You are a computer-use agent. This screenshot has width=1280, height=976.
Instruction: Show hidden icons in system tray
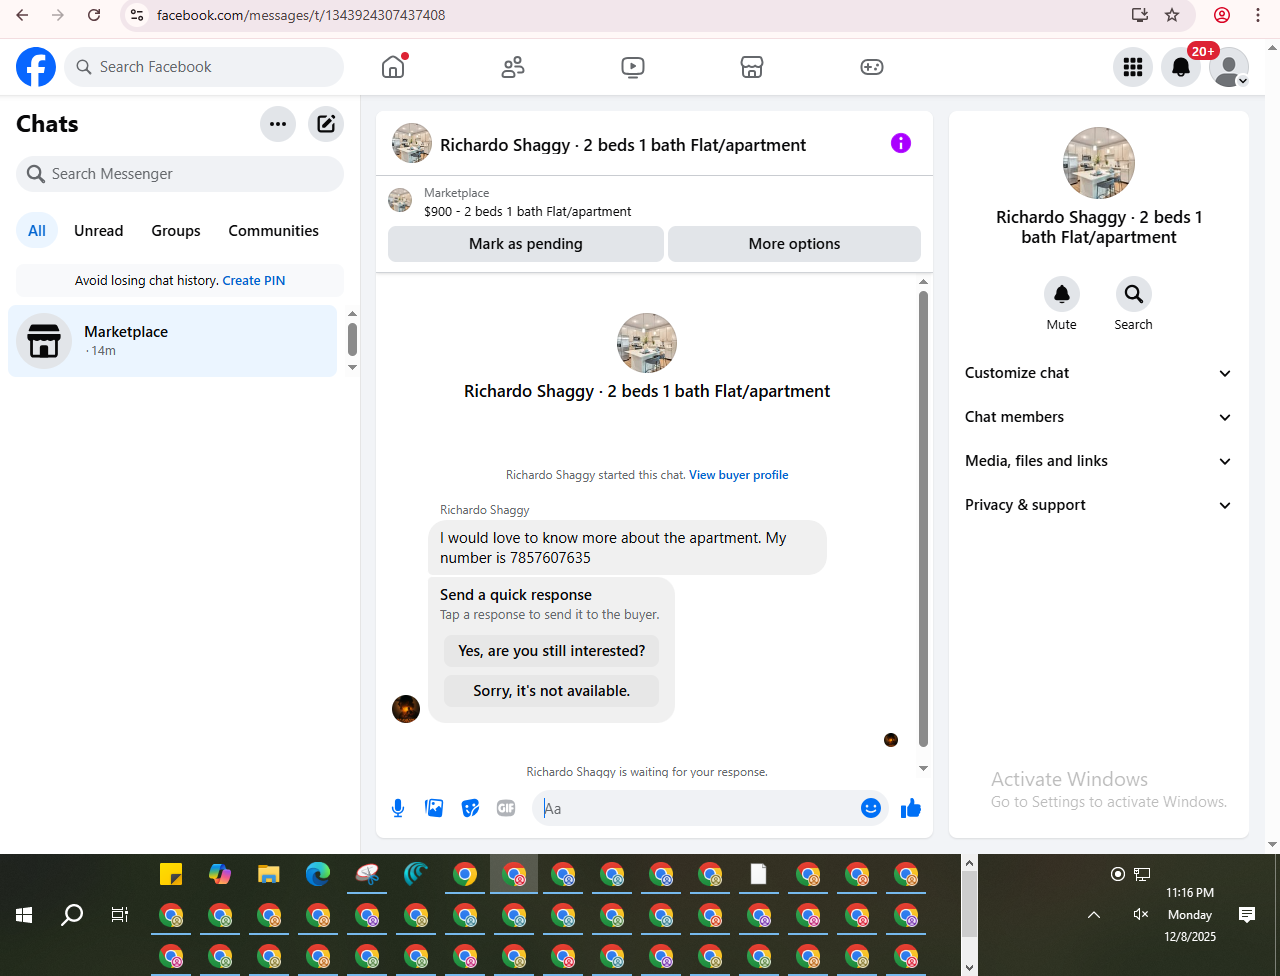click(x=1094, y=914)
